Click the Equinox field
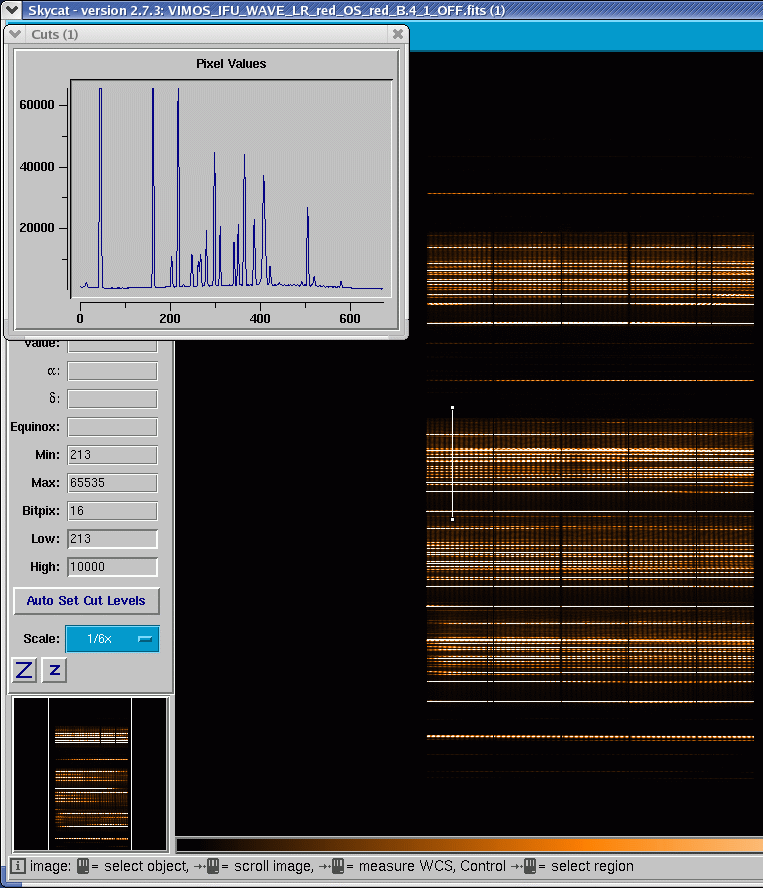 point(112,427)
